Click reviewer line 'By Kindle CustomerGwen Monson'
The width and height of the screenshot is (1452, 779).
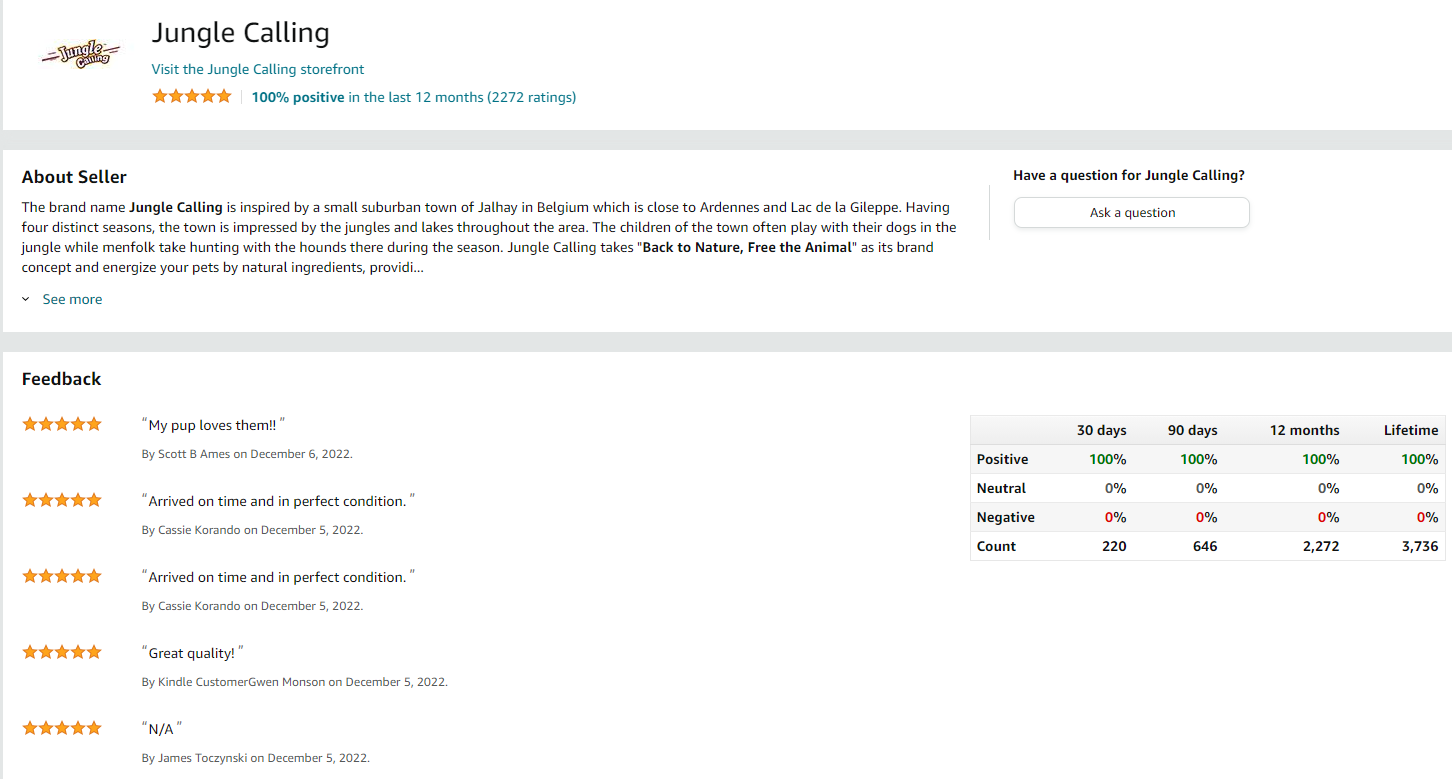point(295,682)
